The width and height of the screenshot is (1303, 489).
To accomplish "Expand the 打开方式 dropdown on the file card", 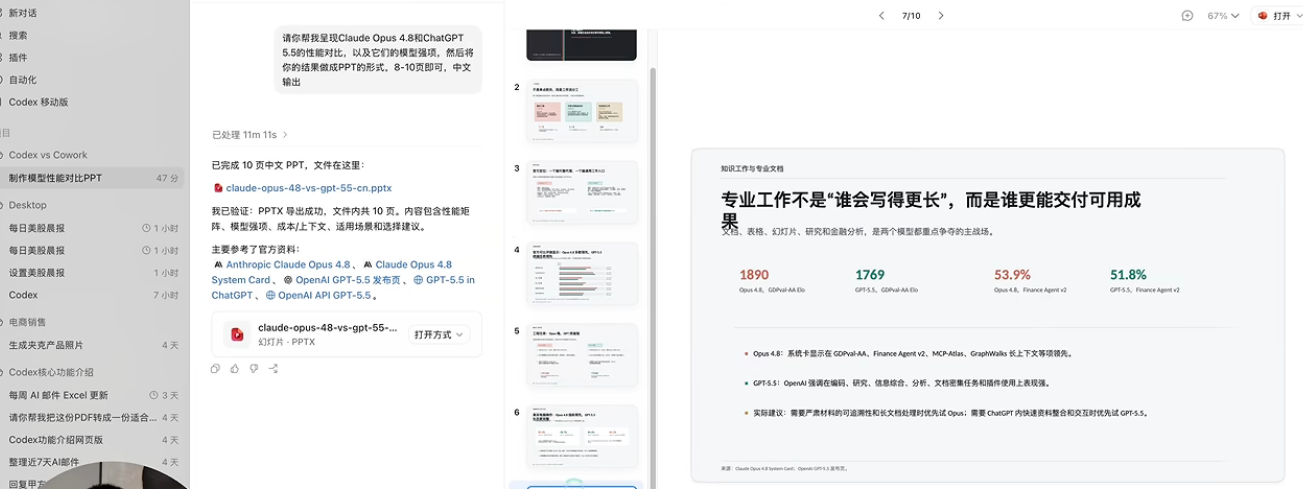I will 439,335.
